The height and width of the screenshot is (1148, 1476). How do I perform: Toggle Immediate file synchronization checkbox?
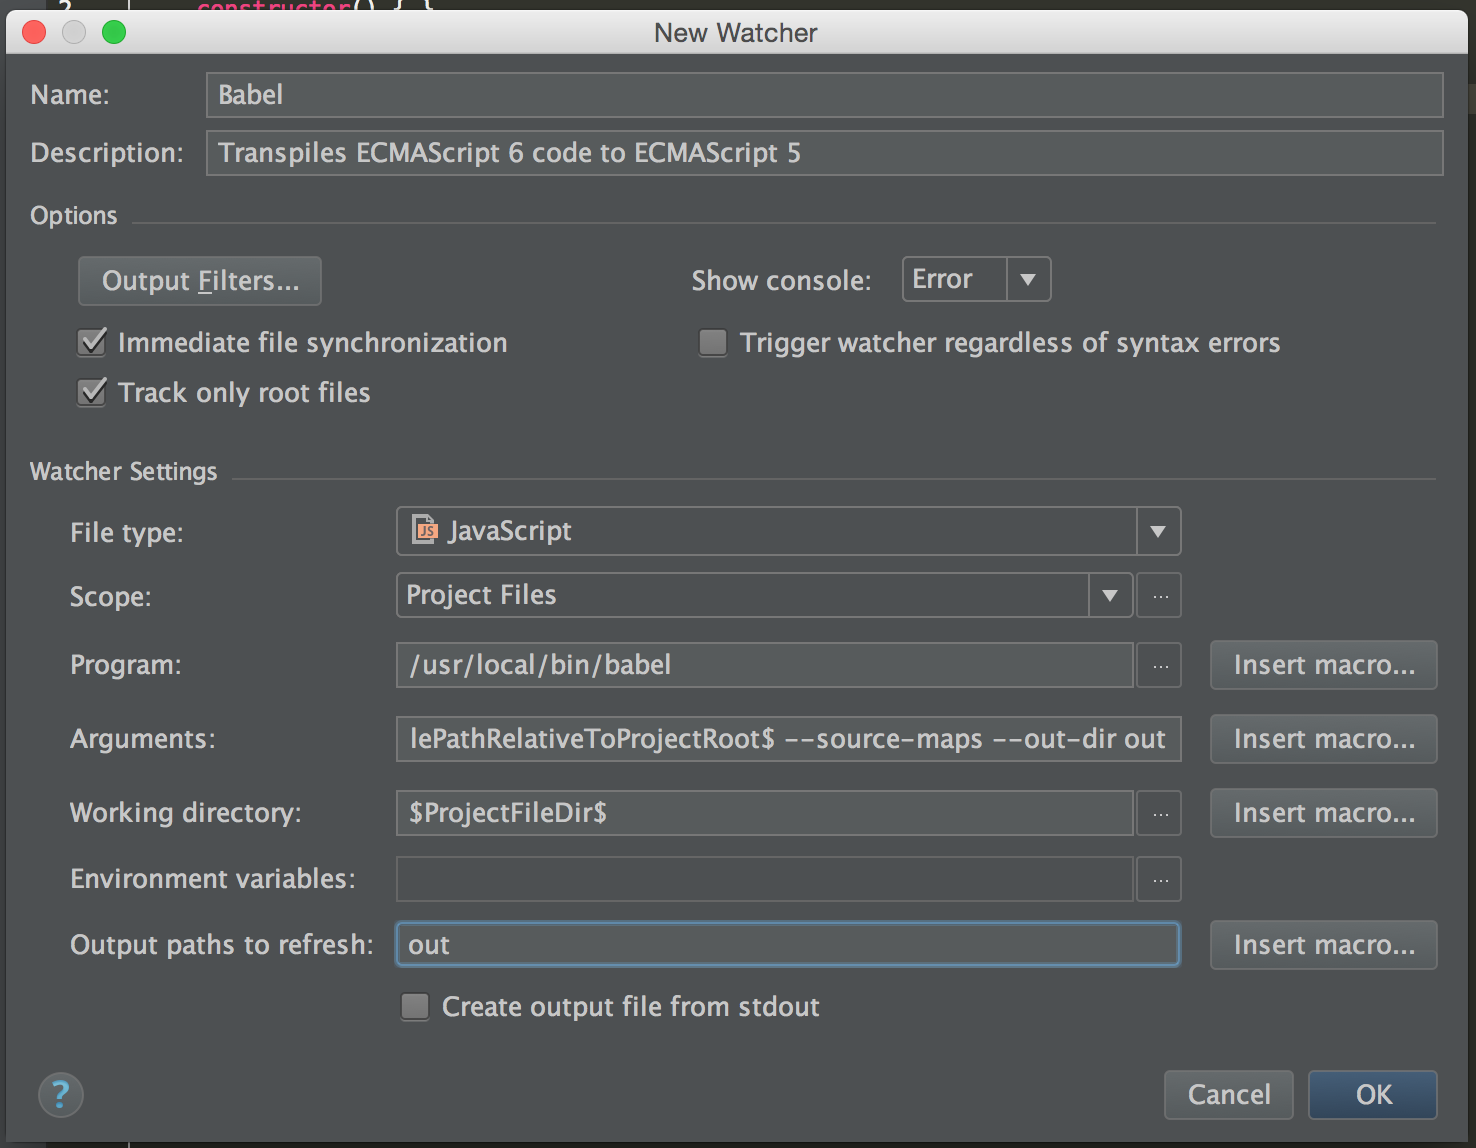(92, 342)
